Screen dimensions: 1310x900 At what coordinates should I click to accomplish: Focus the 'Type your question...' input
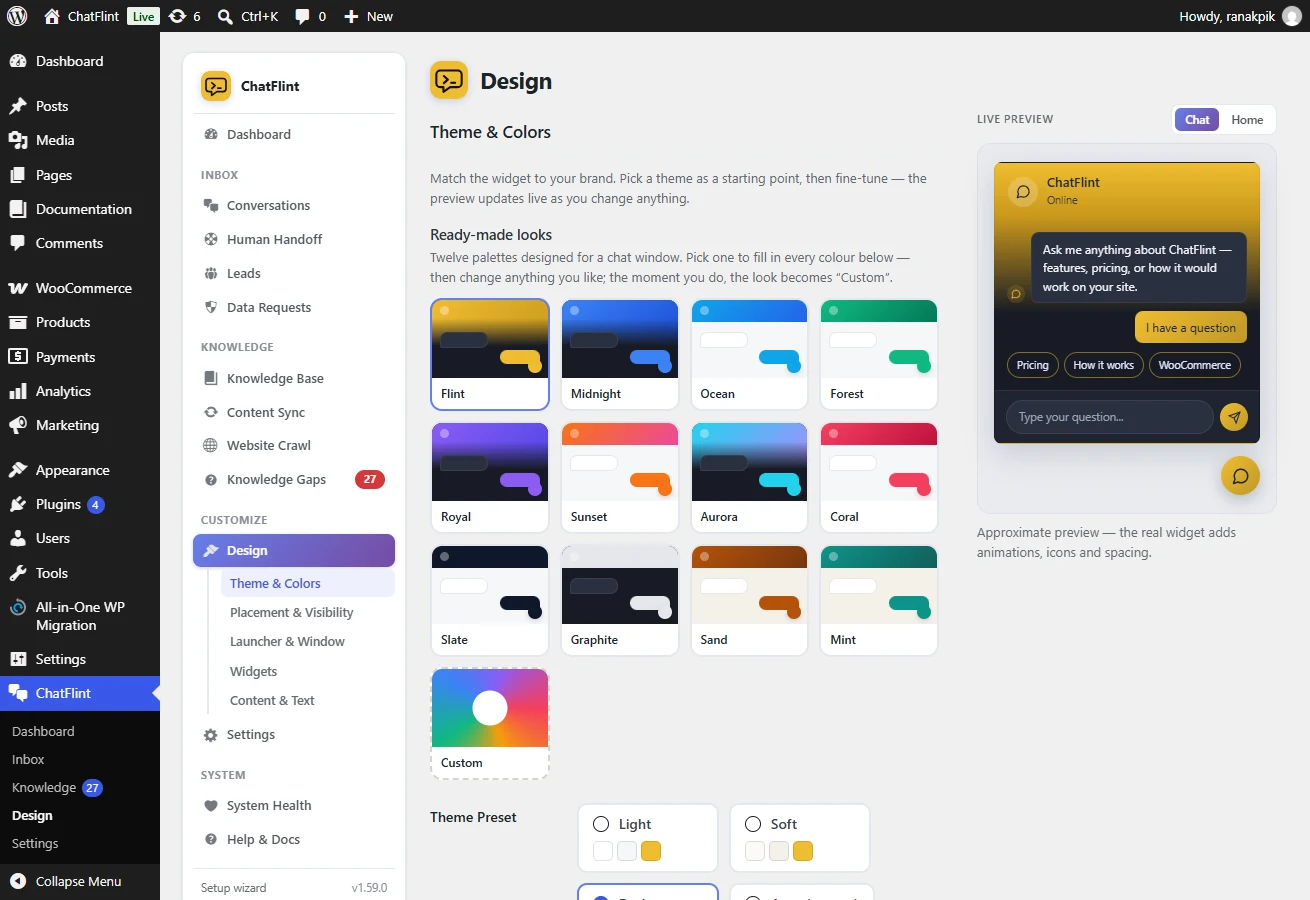point(1109,417)
